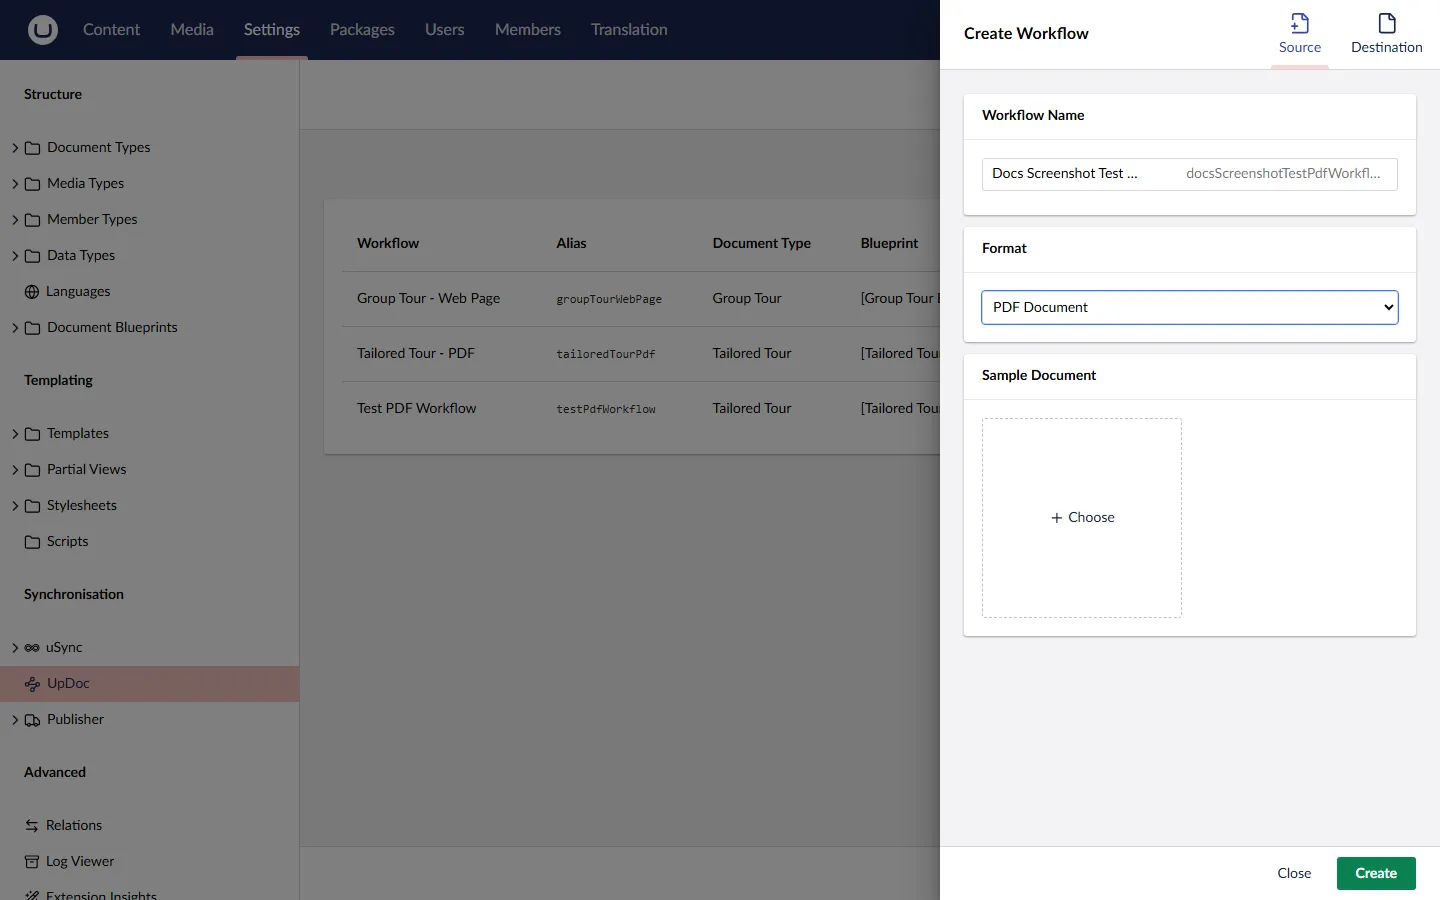The height and width of the screenshot is (900, 1440).
Task: Click the Umbraco logo icon
Action: 42,30
